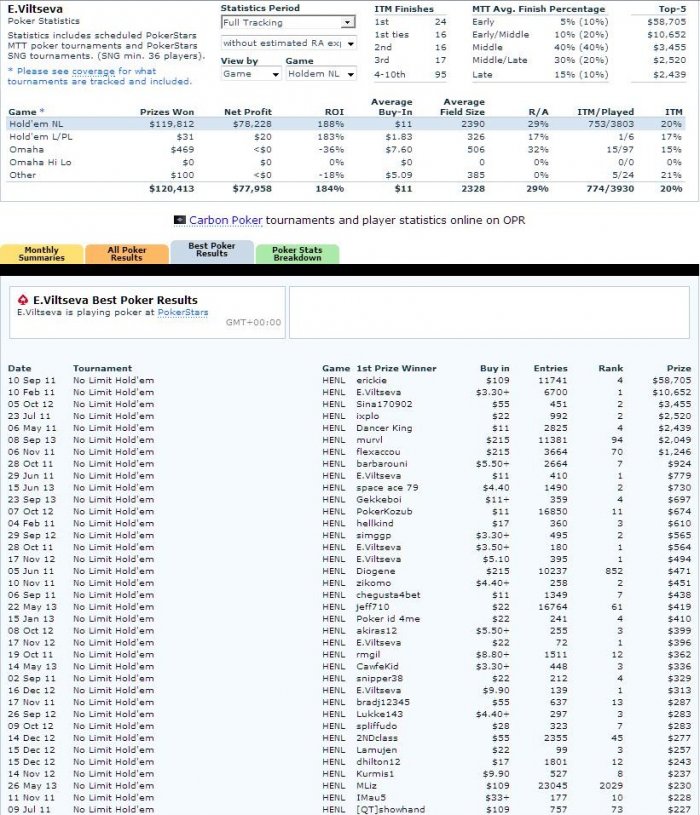Select the Hold'em NL statistics row
Image resolution: width=700 pixels, height=815 pixels.
pos(346,124)
